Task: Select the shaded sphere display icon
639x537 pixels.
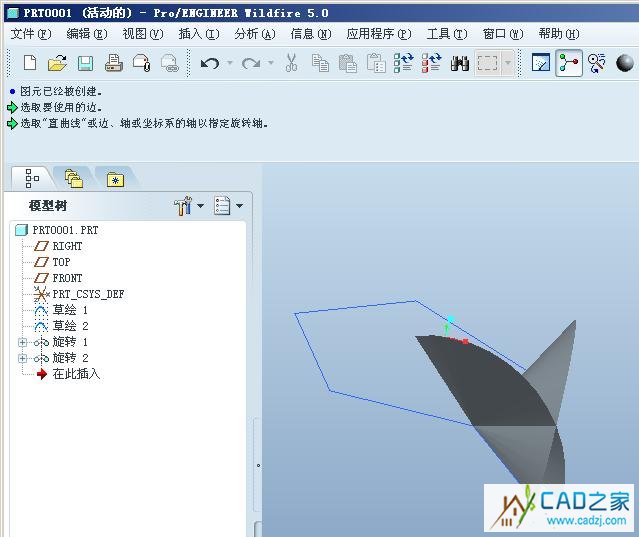Action: point(626,64)
